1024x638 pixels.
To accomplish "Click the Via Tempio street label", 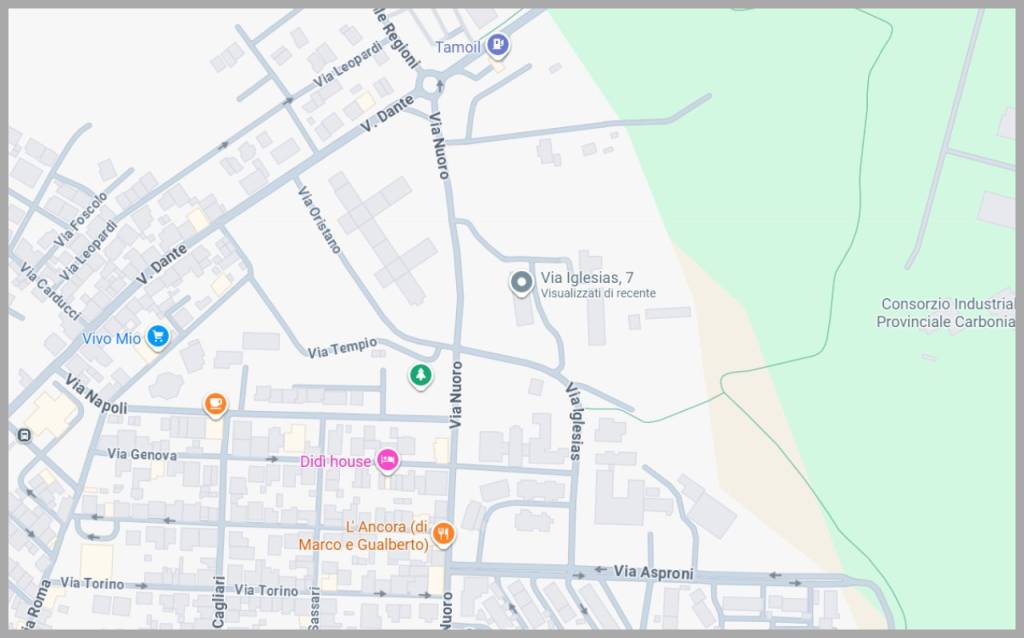I will (342, 348).
